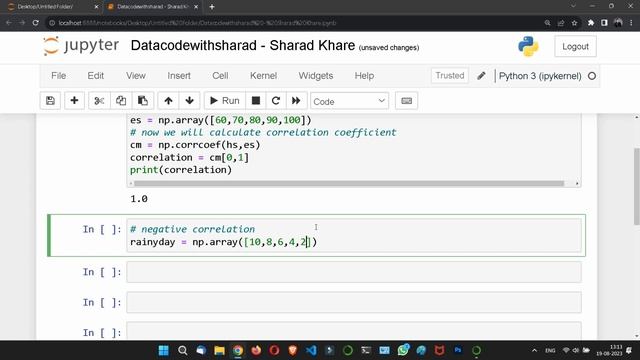Open a new browser tab

[x=211, y=7]
